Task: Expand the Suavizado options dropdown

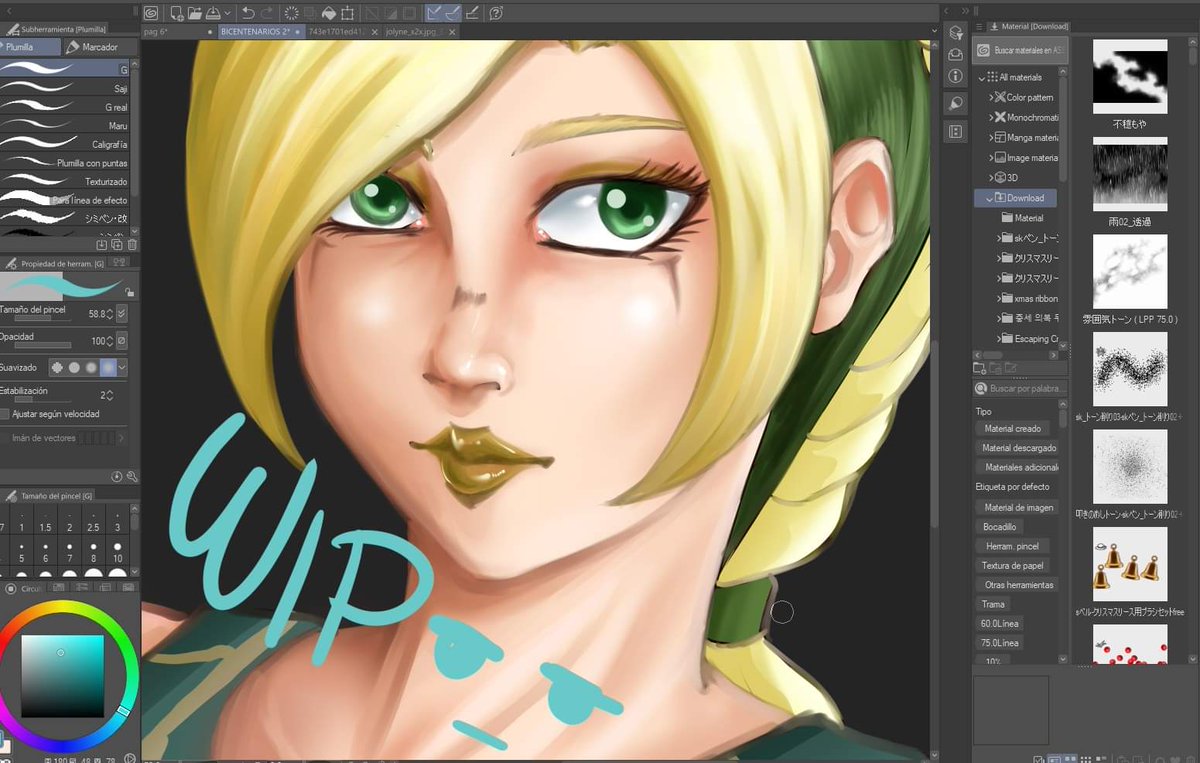Action: click(122, 367)
